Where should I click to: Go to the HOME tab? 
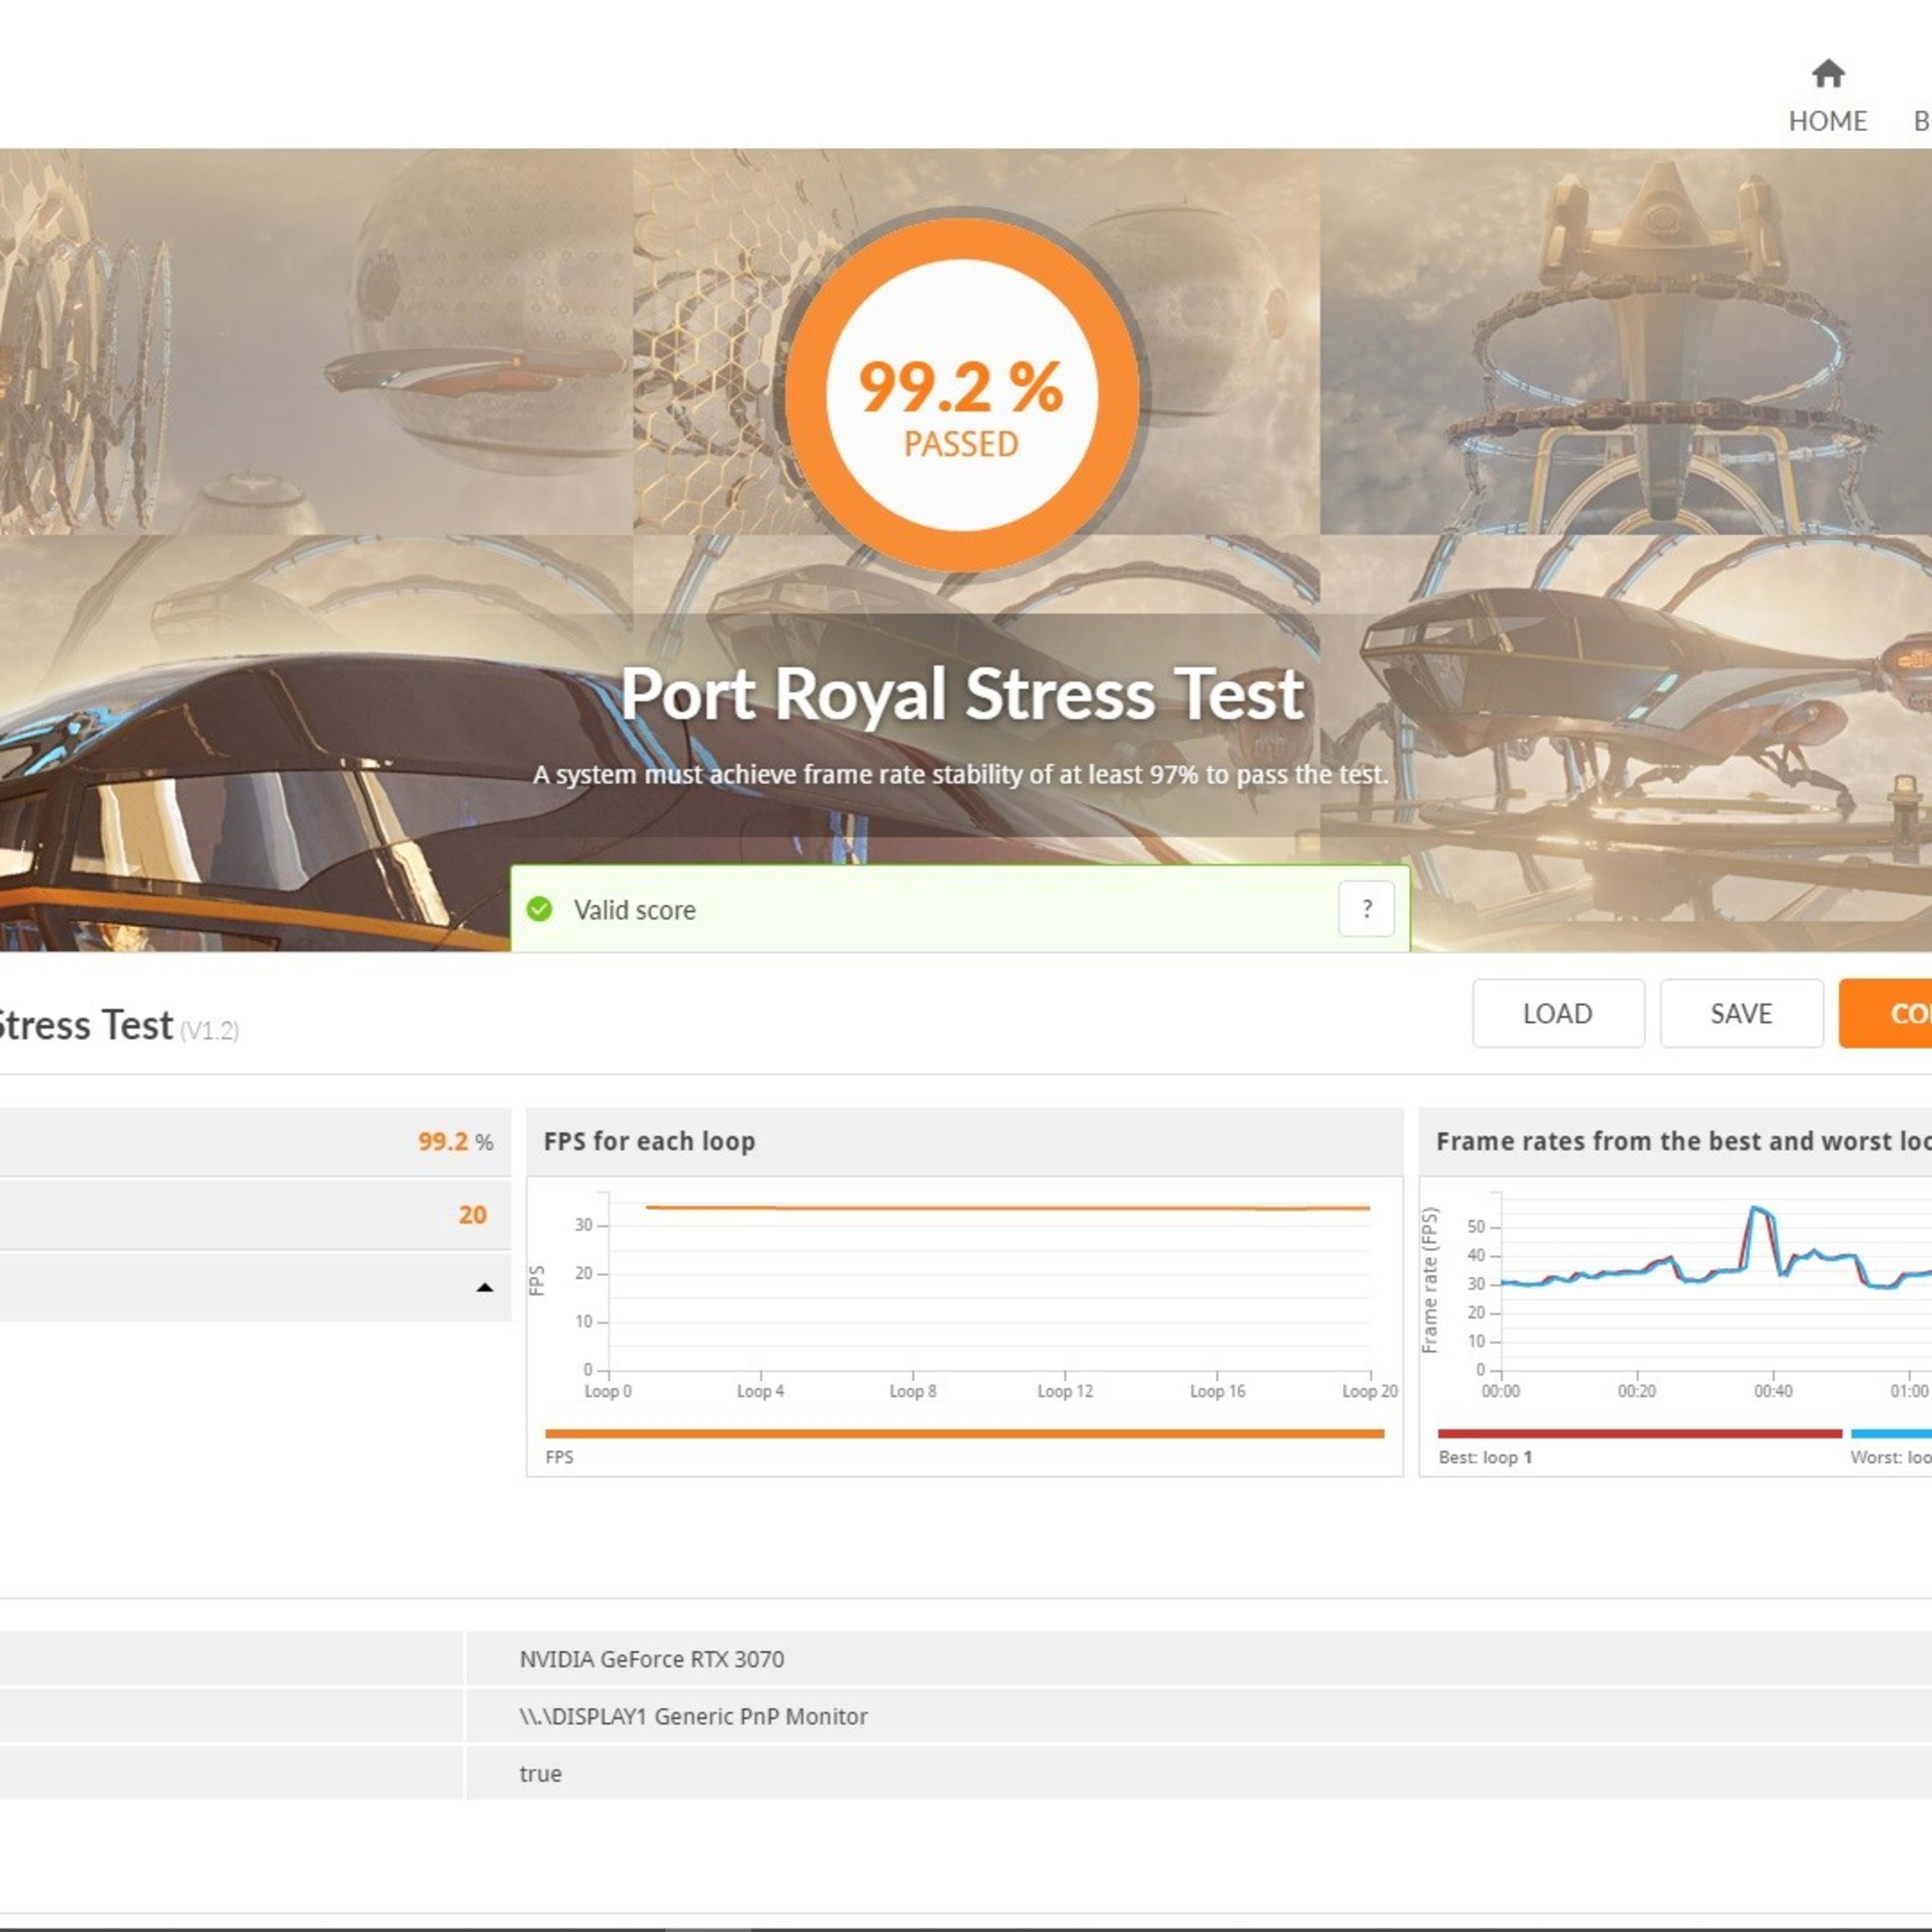(1827, 96)
